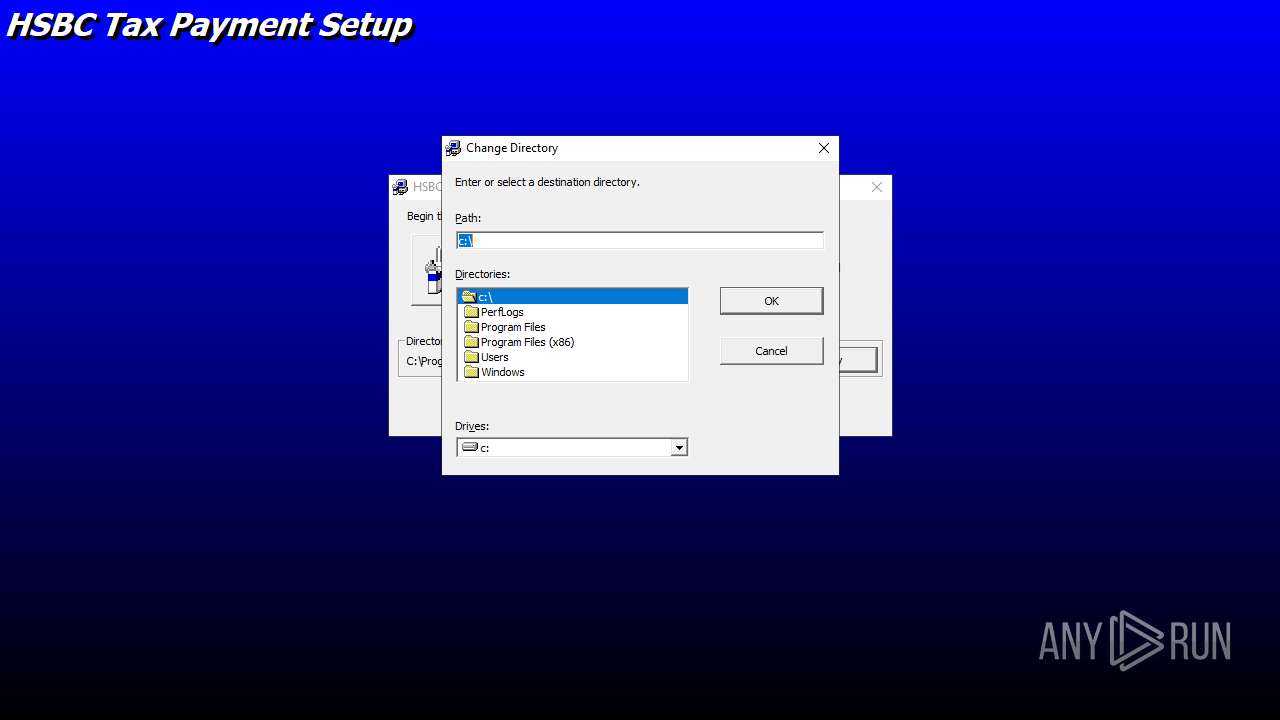Click the Program Files folder icon
Image resolution: width=1280 pixels, height=720 pixels.
pos(471,327)
